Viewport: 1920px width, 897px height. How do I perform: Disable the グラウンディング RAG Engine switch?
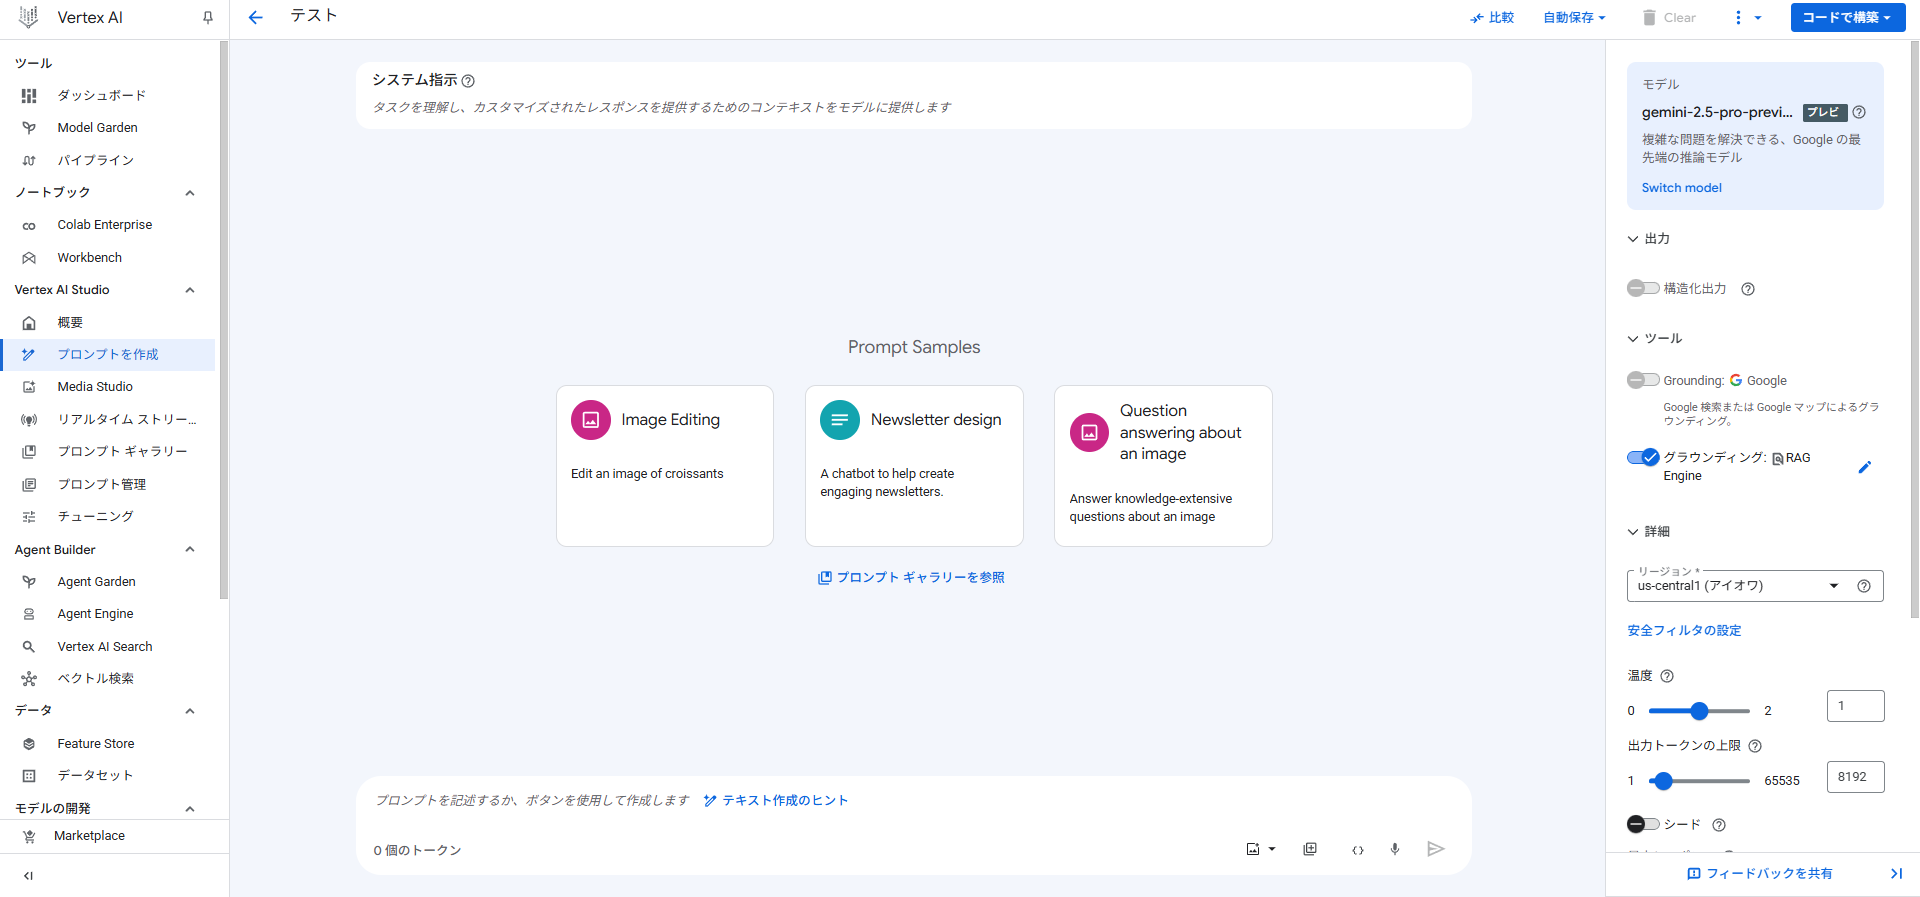pyautogui.click(x=1643, y=457)
